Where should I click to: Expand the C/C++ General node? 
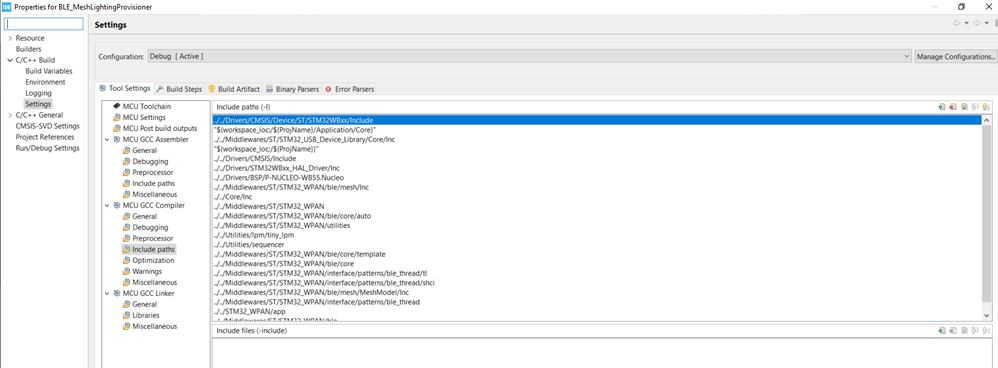click(x=10, y=115)
